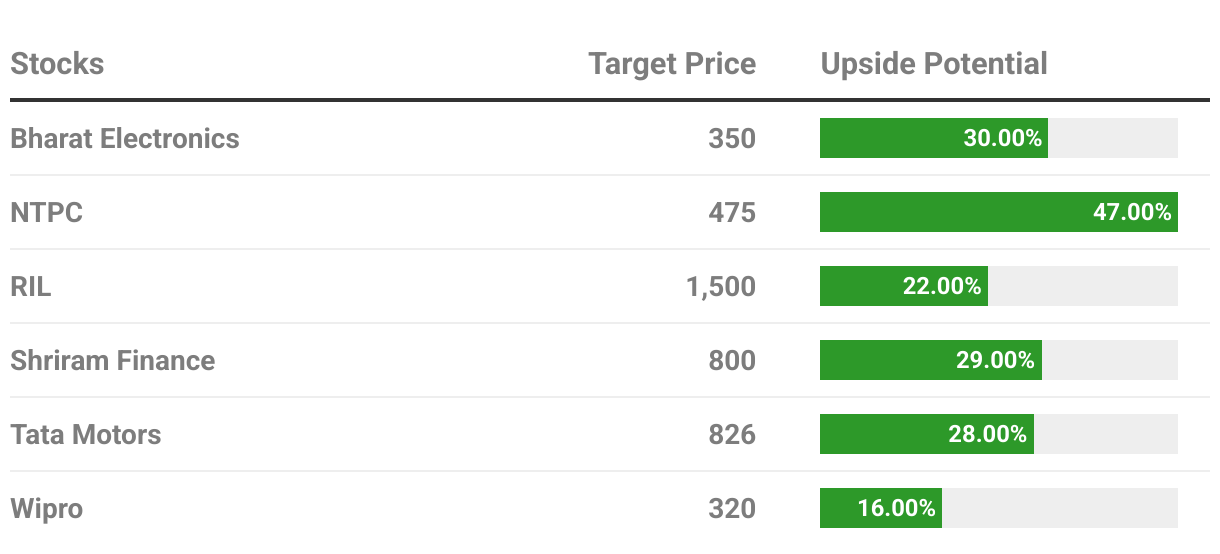The image size is (1220, 554).
Task: Select the 826 target price cell
Action: [732, 434]
